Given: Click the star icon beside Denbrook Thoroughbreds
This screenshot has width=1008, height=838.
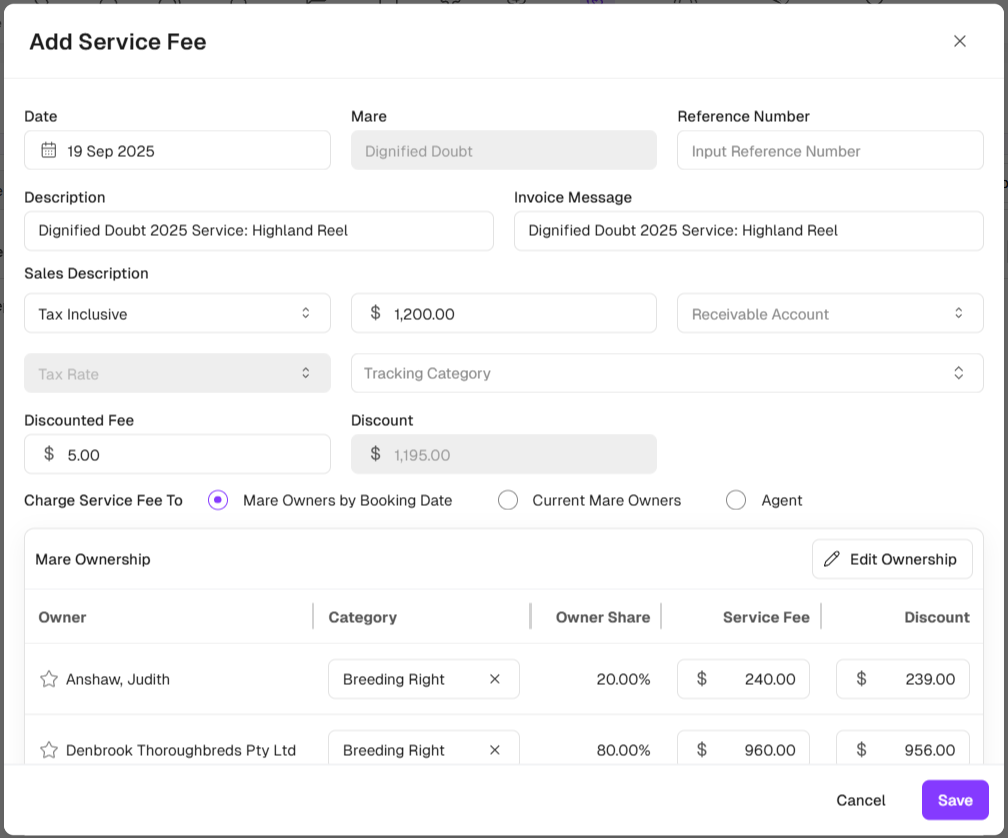Looking at the screenshot, I should pyautogui.click(x=48, y=750).
